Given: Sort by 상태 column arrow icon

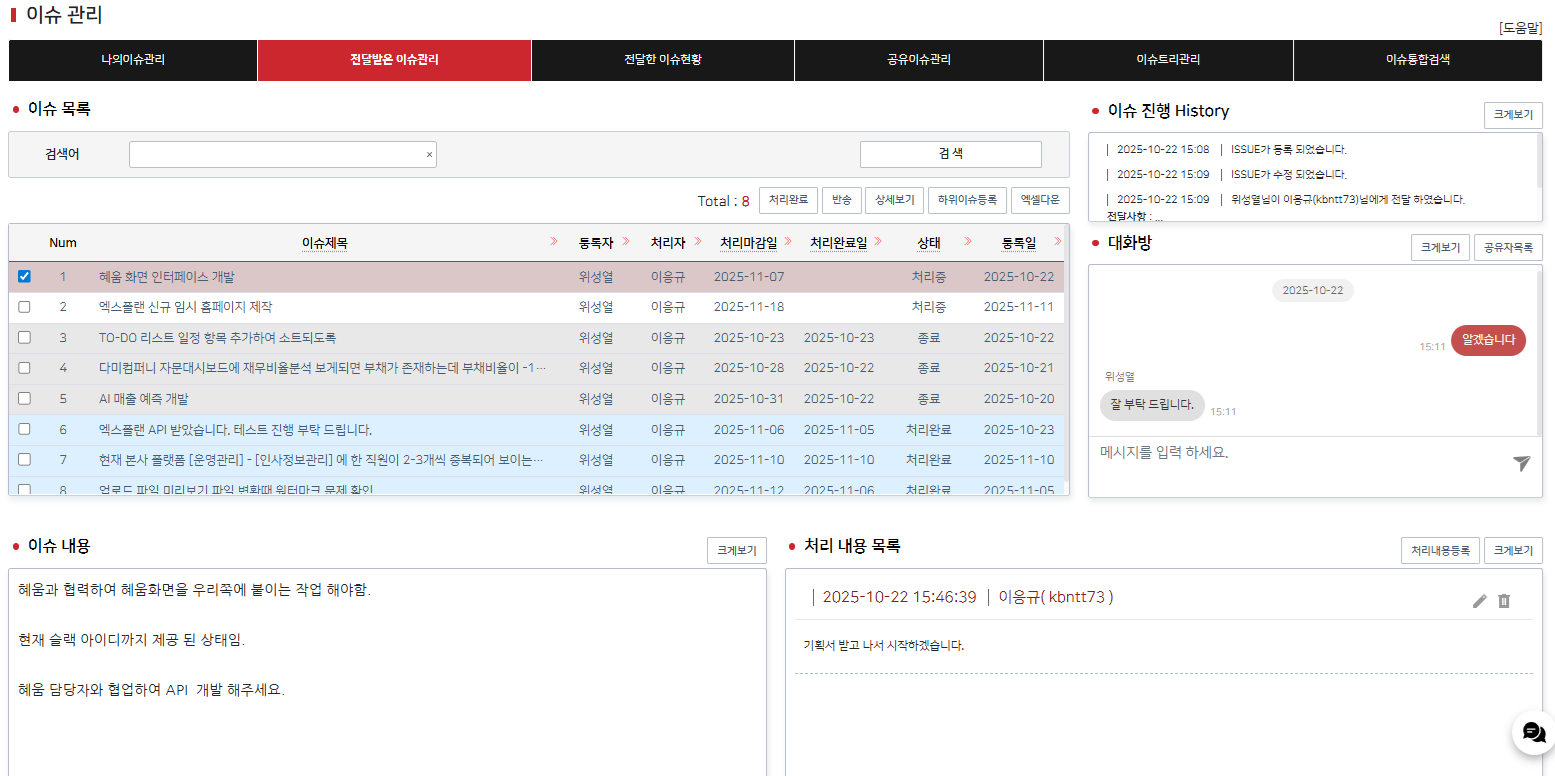Looking at the screenshot, I should click(x=968, y=242).
